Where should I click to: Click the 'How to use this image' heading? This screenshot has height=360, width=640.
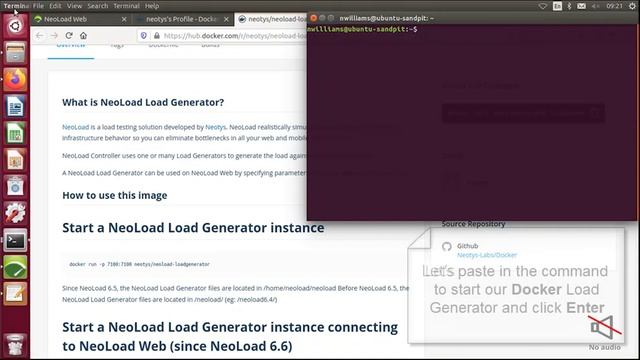click(x=115, y=196)
